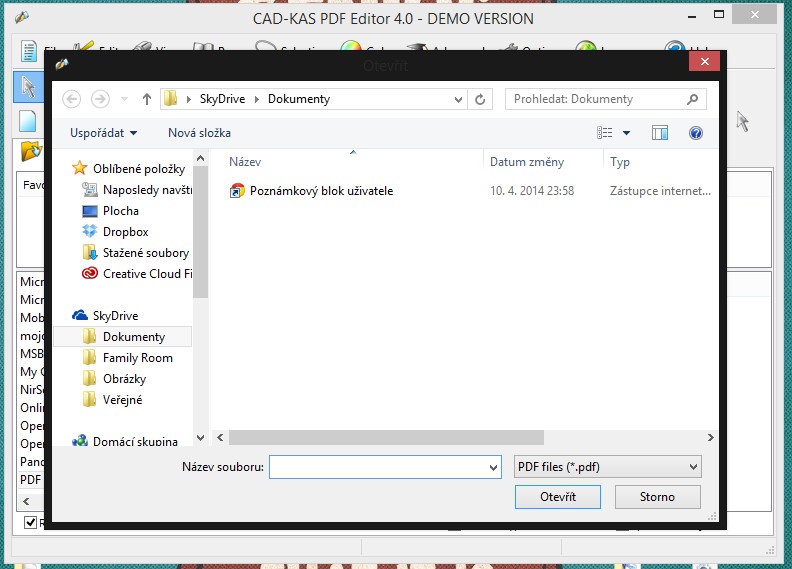Toggle the checkbox at PDF Editor bottom
The width and height of the screenshot is (792, 569).
[x=30, y=522]
